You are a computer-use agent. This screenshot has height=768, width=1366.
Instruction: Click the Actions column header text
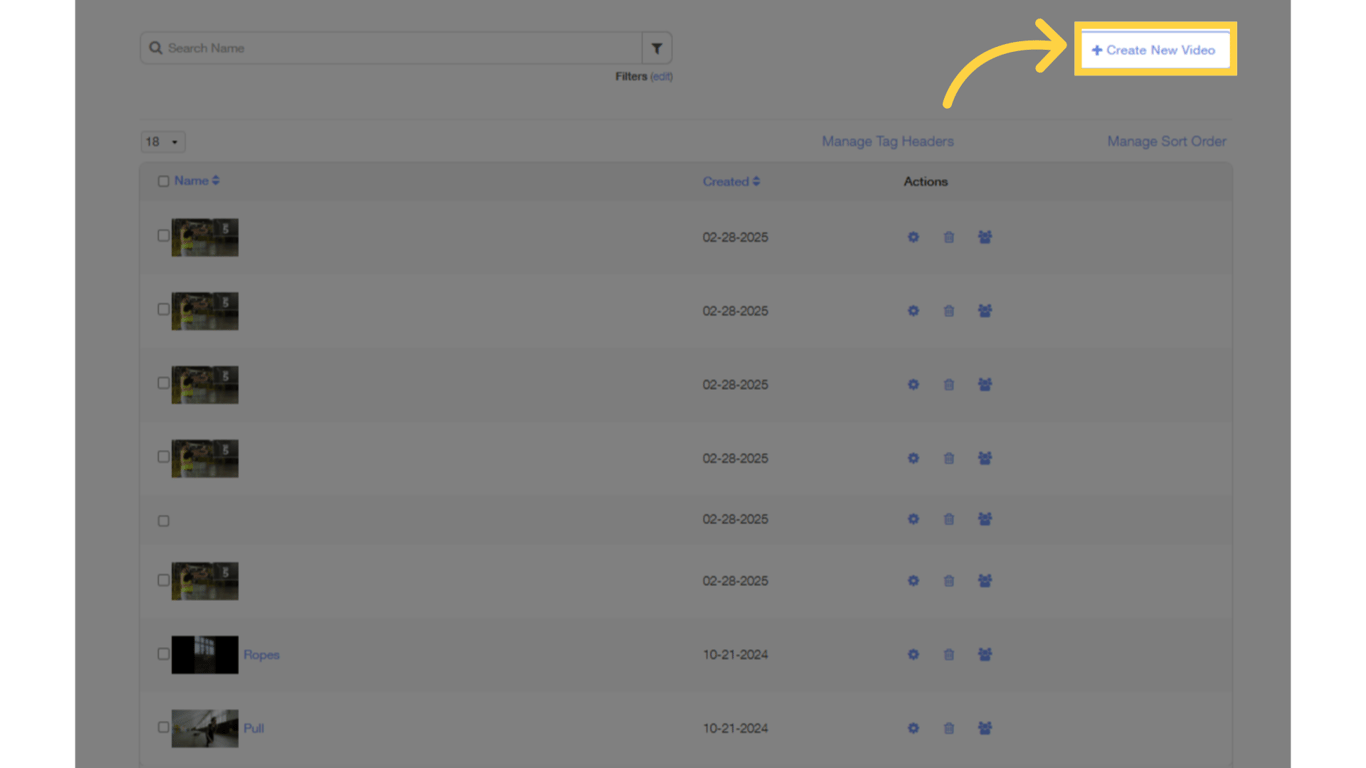point(926,182)
